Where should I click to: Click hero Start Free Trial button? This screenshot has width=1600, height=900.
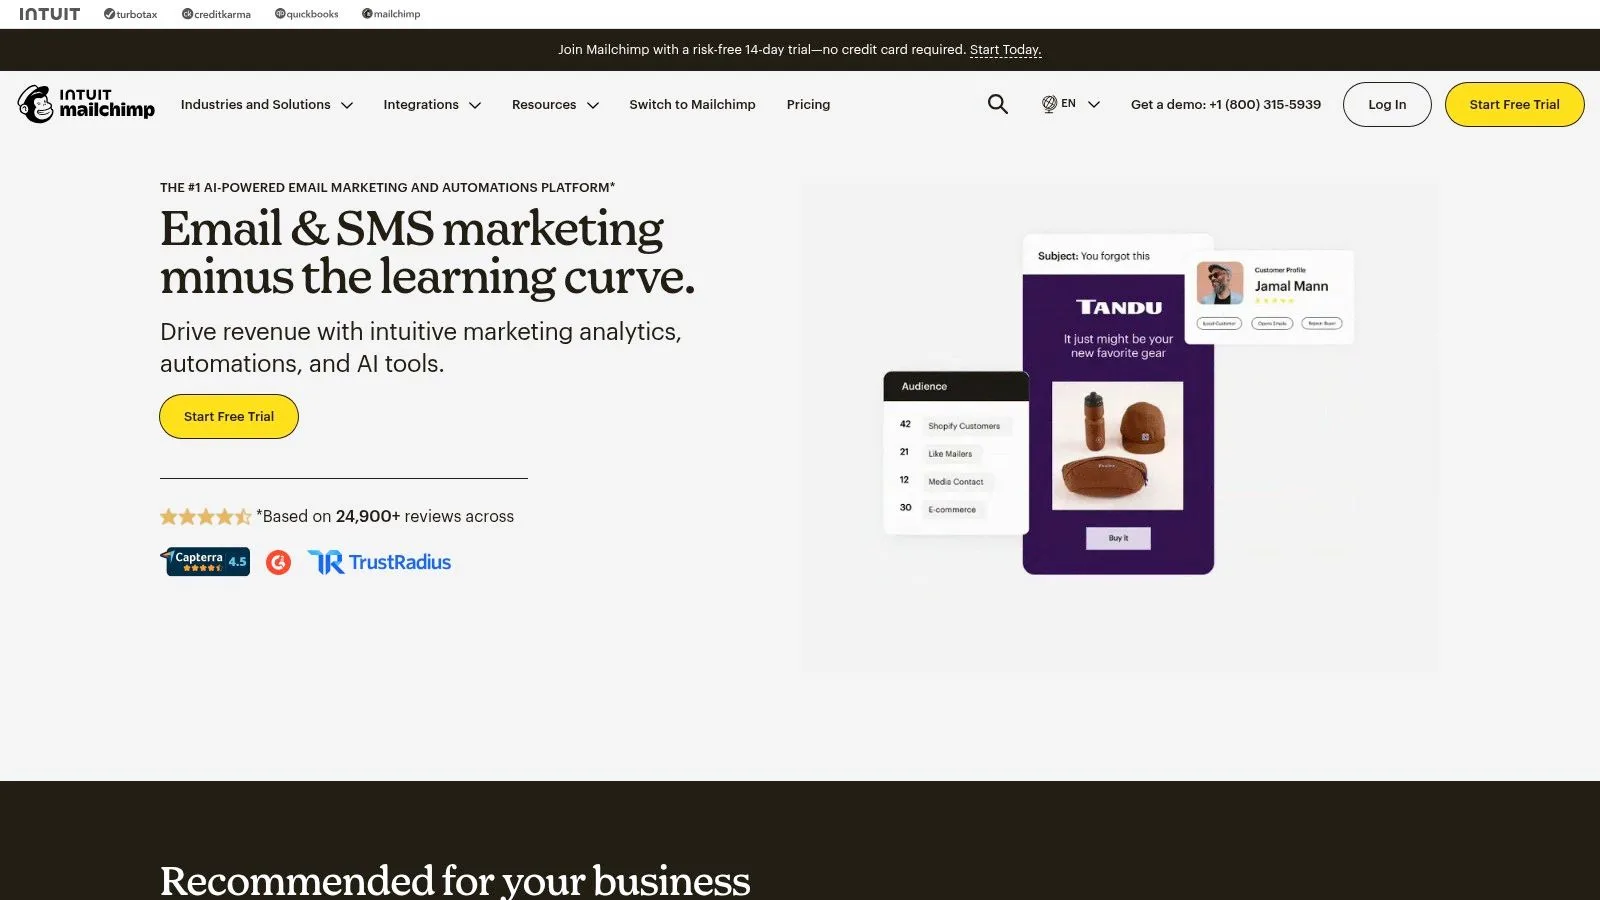click(x=229, y=416)
